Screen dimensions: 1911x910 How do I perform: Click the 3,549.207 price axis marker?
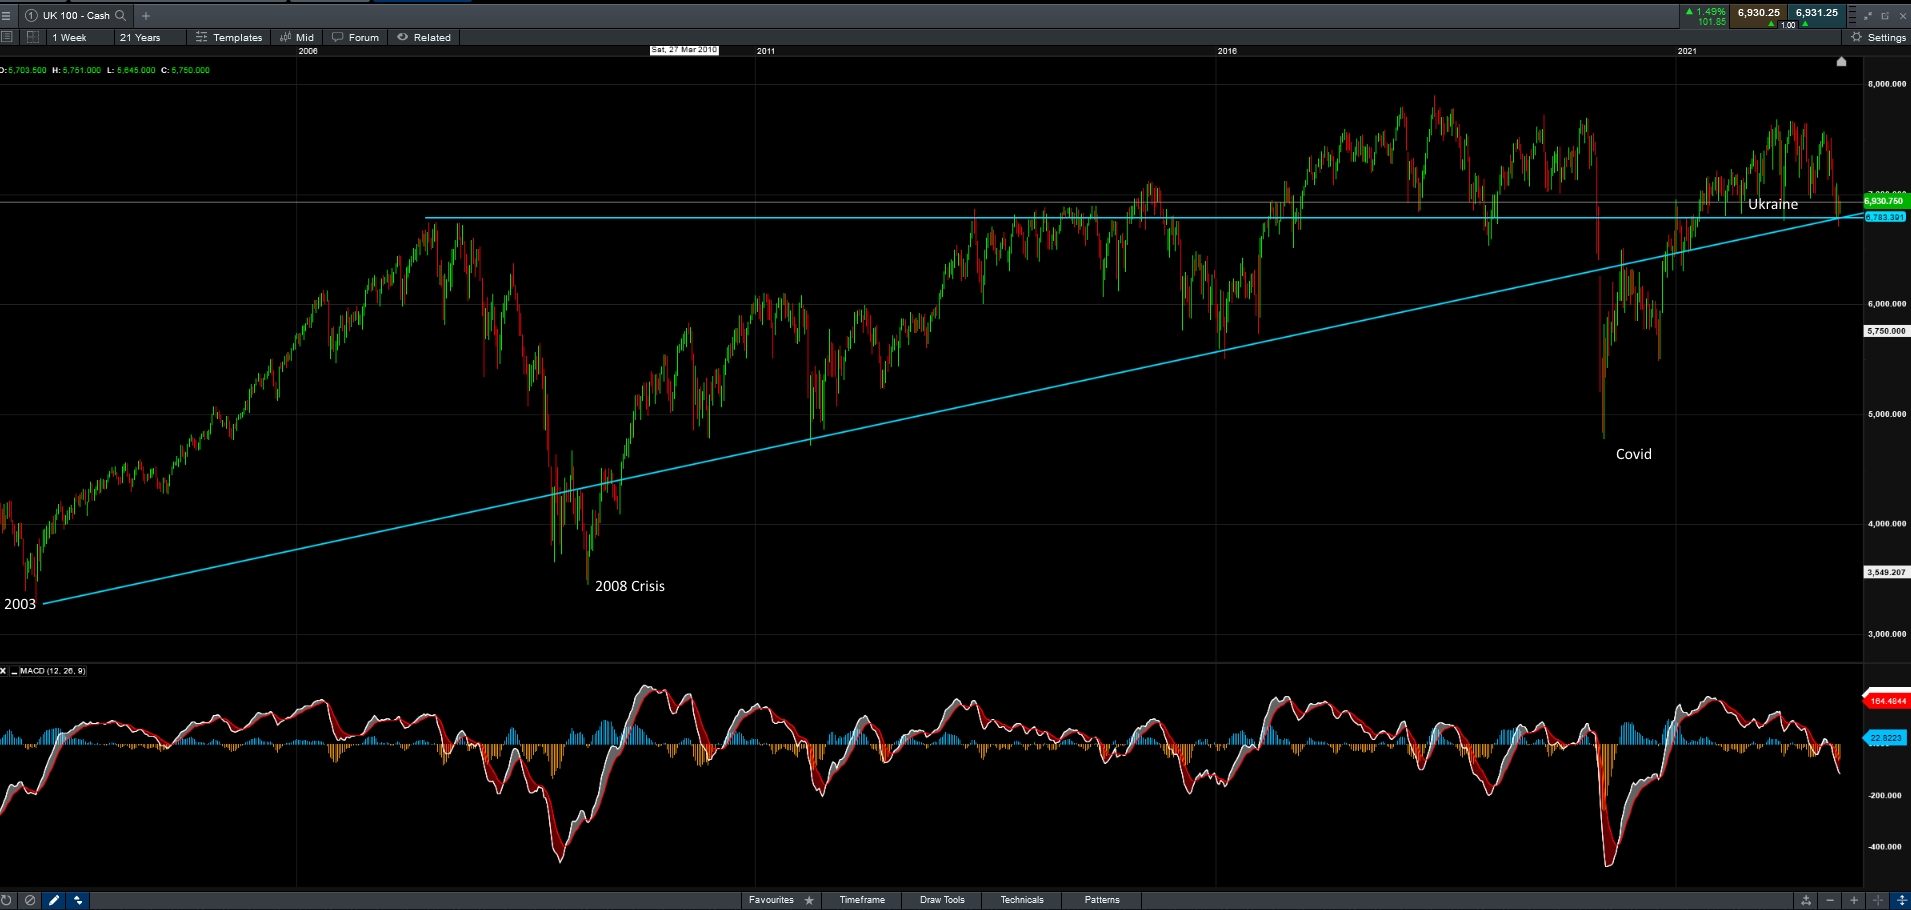[1887, 572]
